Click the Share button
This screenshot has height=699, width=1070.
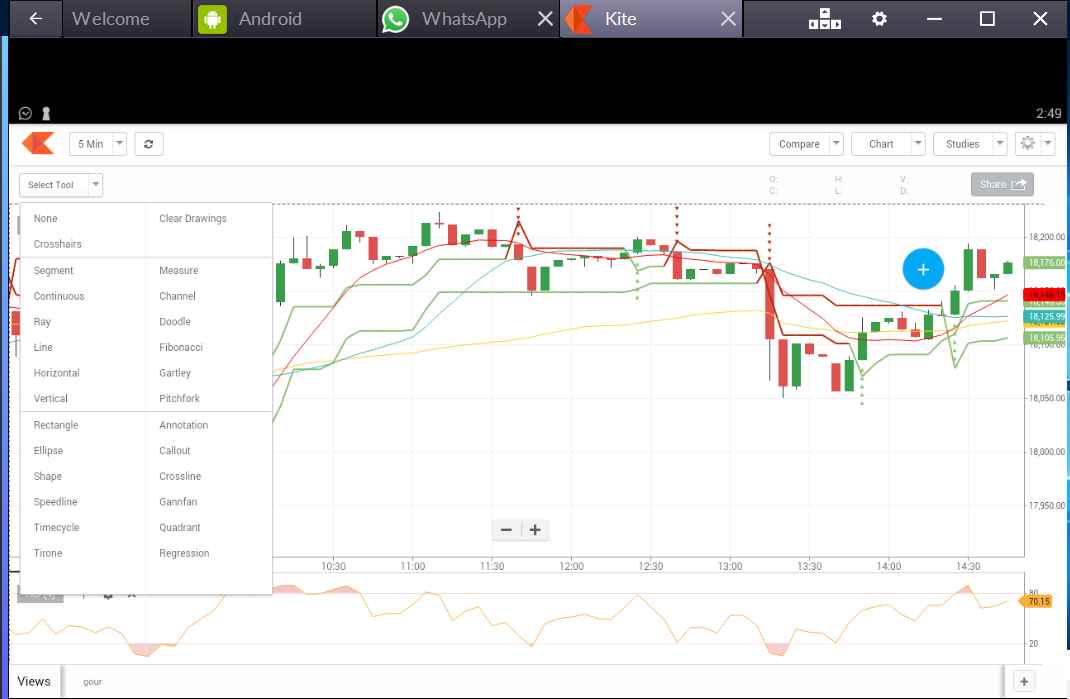coord(1001,184)
